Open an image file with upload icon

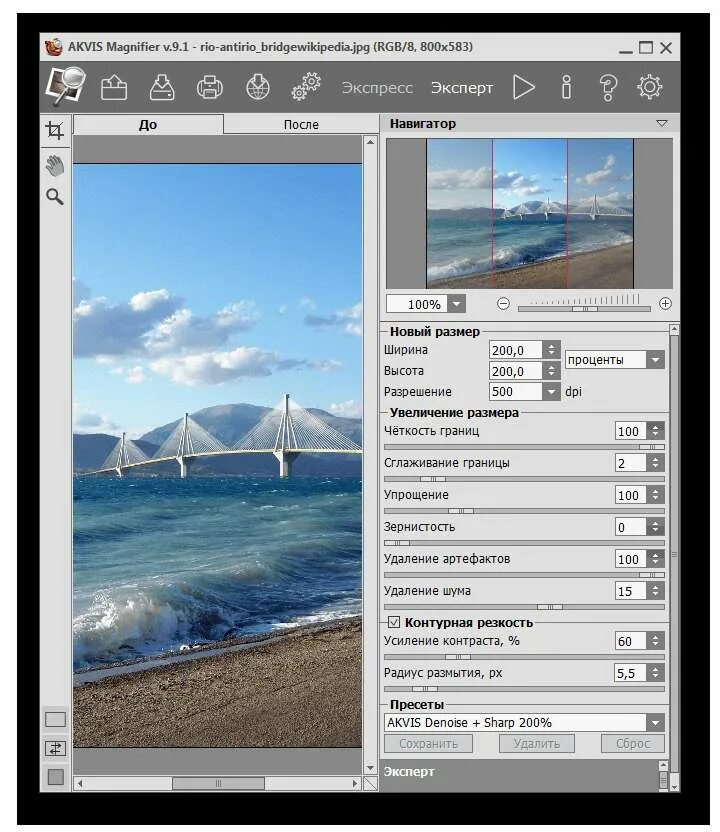(114, 87)
